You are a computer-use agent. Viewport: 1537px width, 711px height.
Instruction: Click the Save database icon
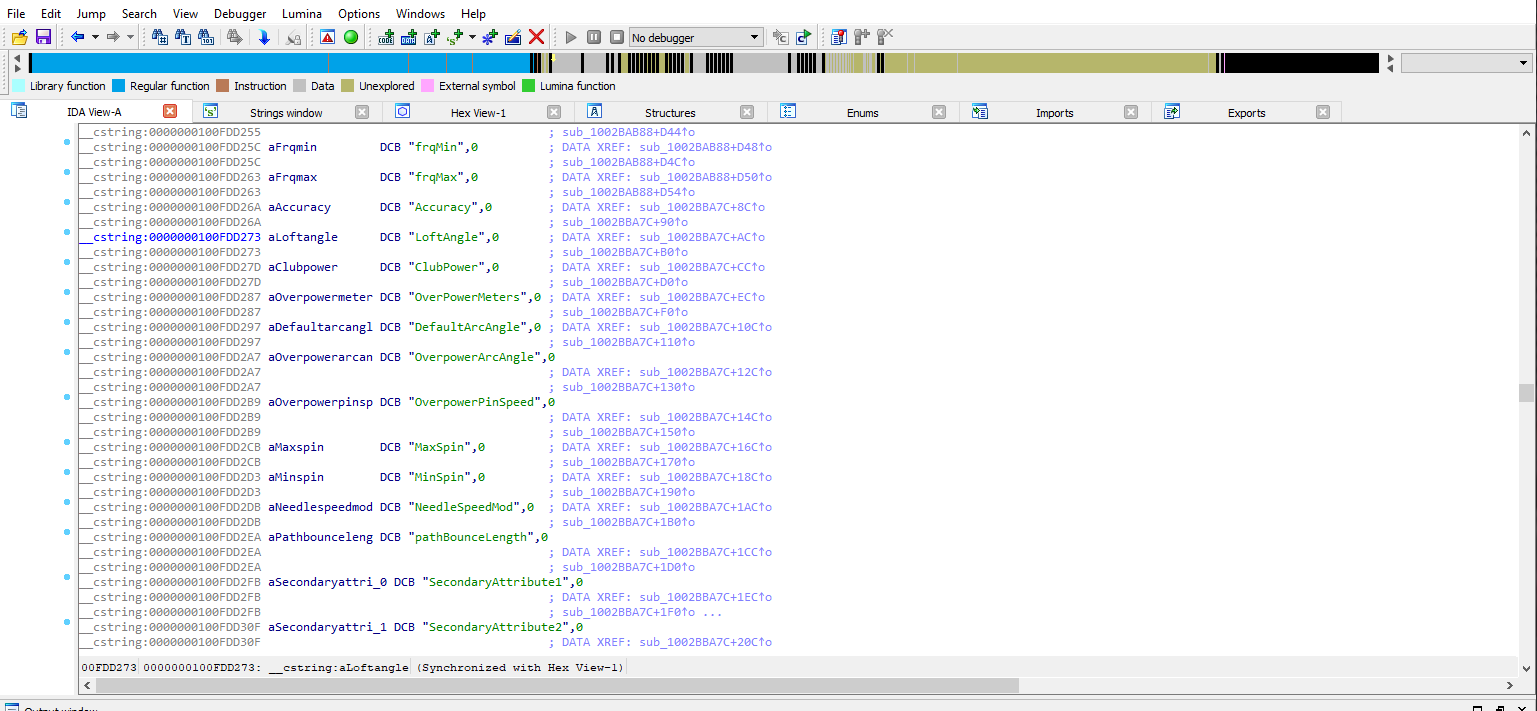[43, 37]
